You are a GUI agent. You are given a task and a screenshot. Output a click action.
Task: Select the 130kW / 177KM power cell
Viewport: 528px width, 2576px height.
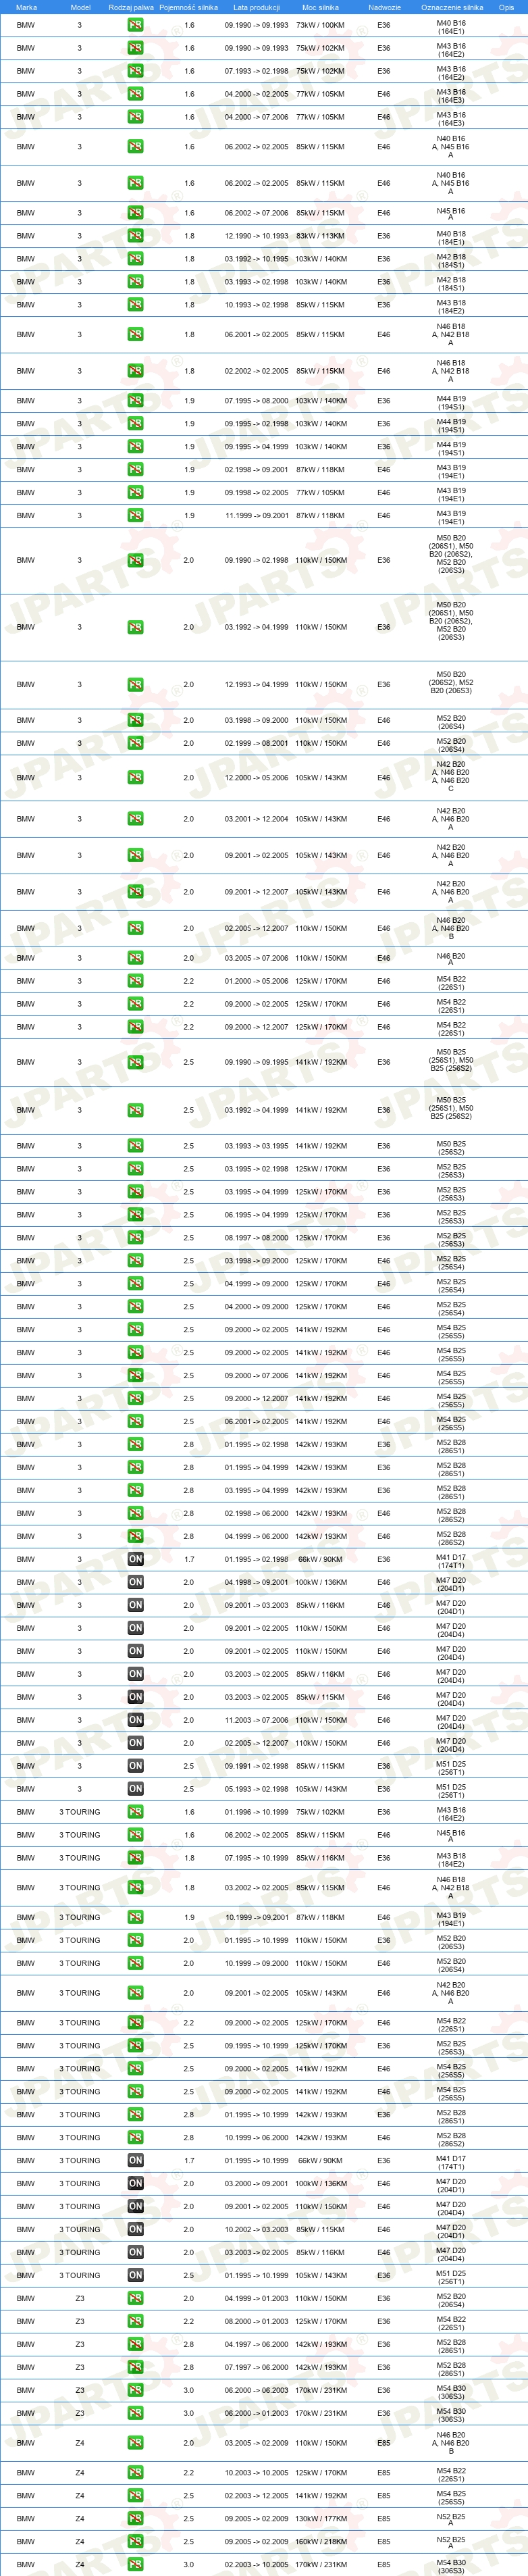click(320, 2520)
